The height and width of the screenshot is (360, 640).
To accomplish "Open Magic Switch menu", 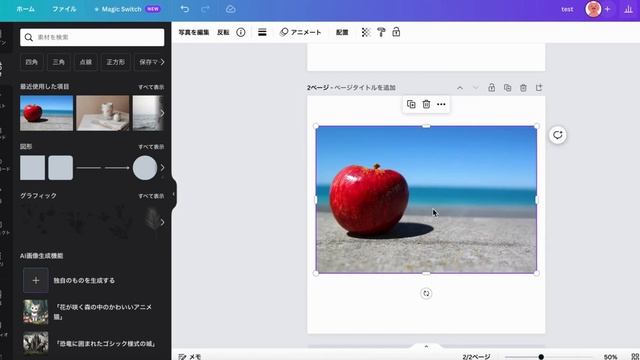I will pos(127,9).
